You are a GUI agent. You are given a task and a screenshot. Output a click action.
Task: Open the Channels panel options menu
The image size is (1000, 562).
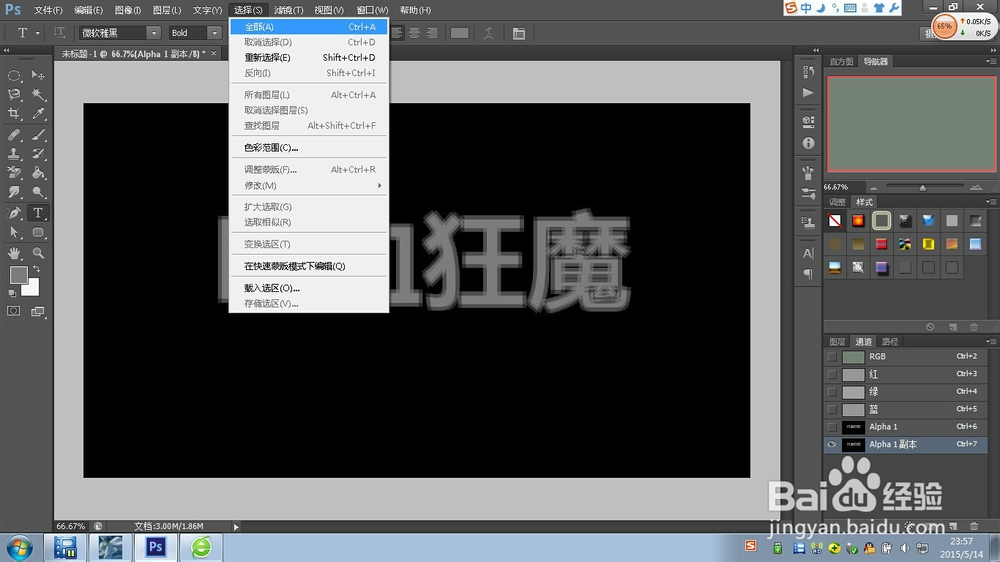(990, 341)
